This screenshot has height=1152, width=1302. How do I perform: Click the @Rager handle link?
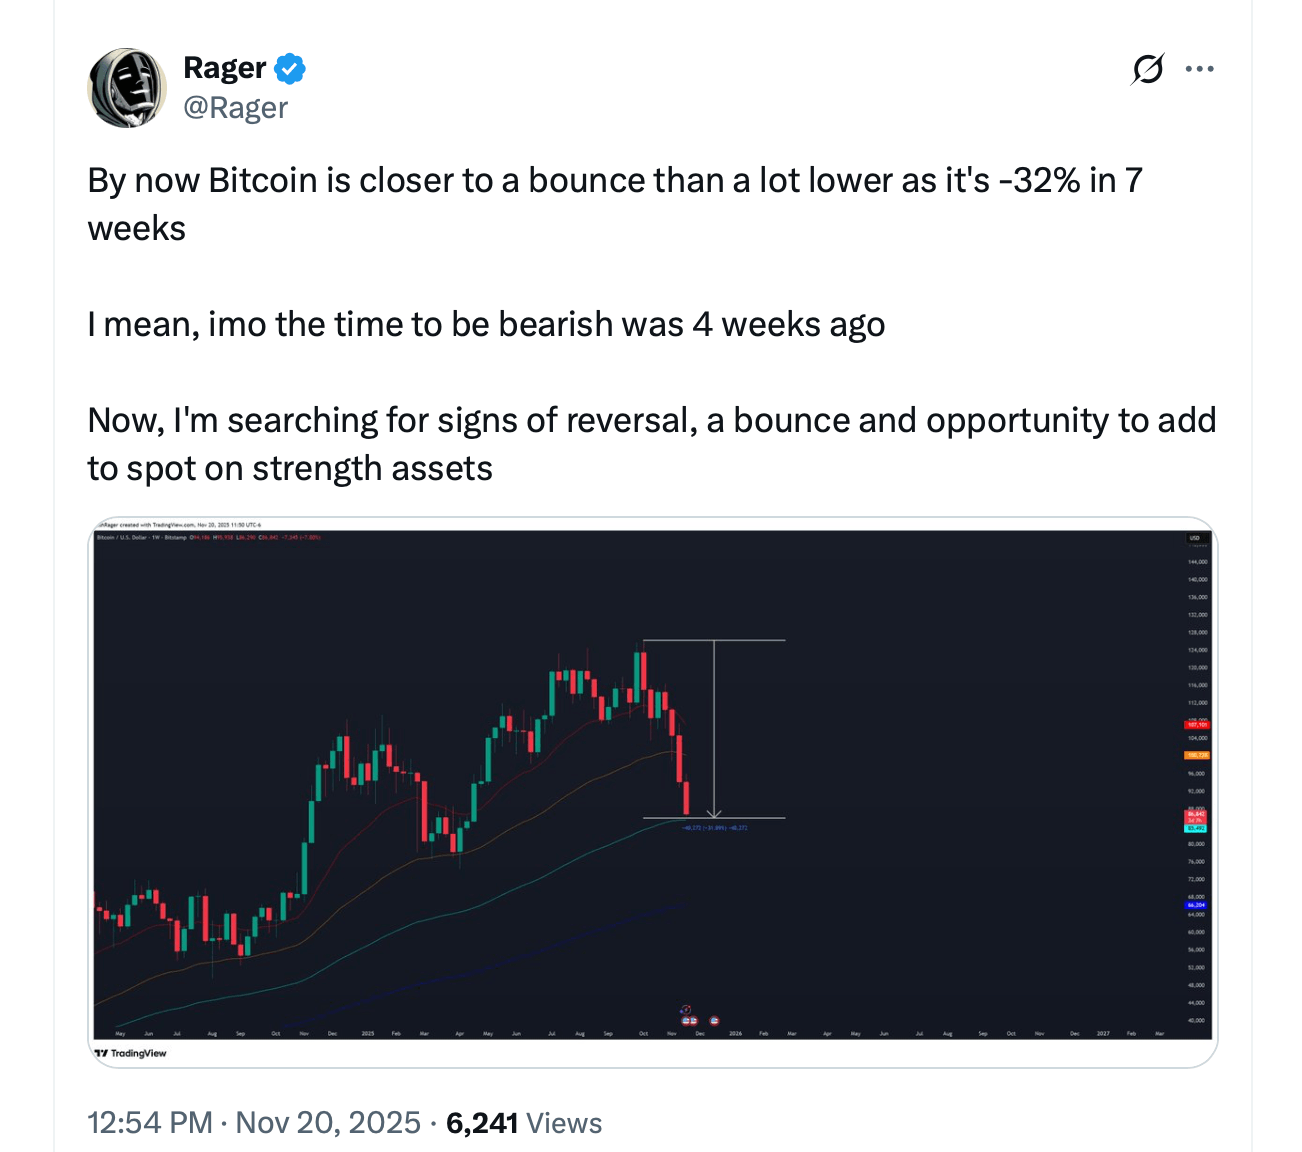[236, 107]
